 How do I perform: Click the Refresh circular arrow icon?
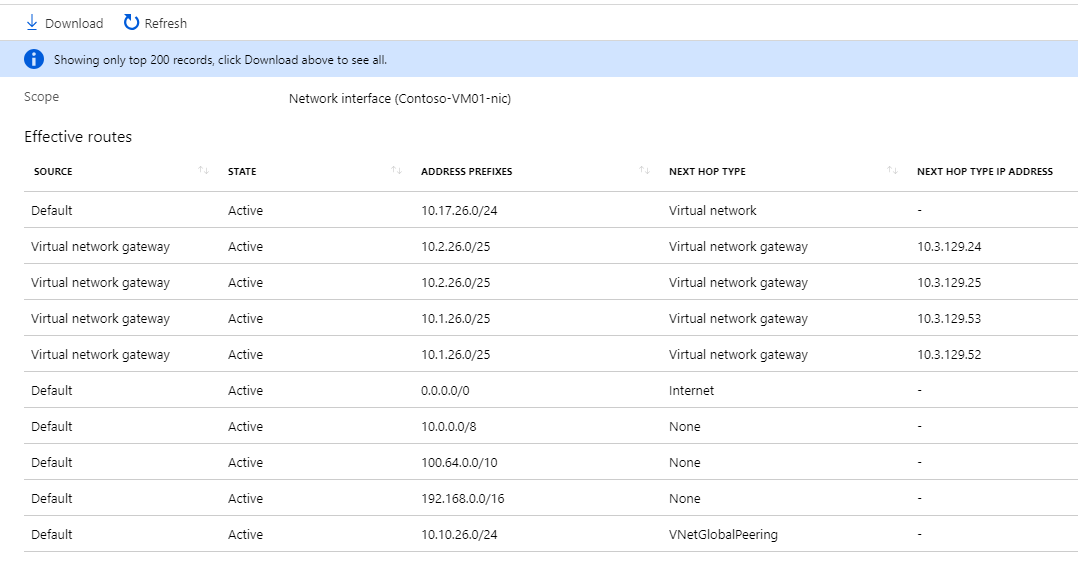point(131,22)
